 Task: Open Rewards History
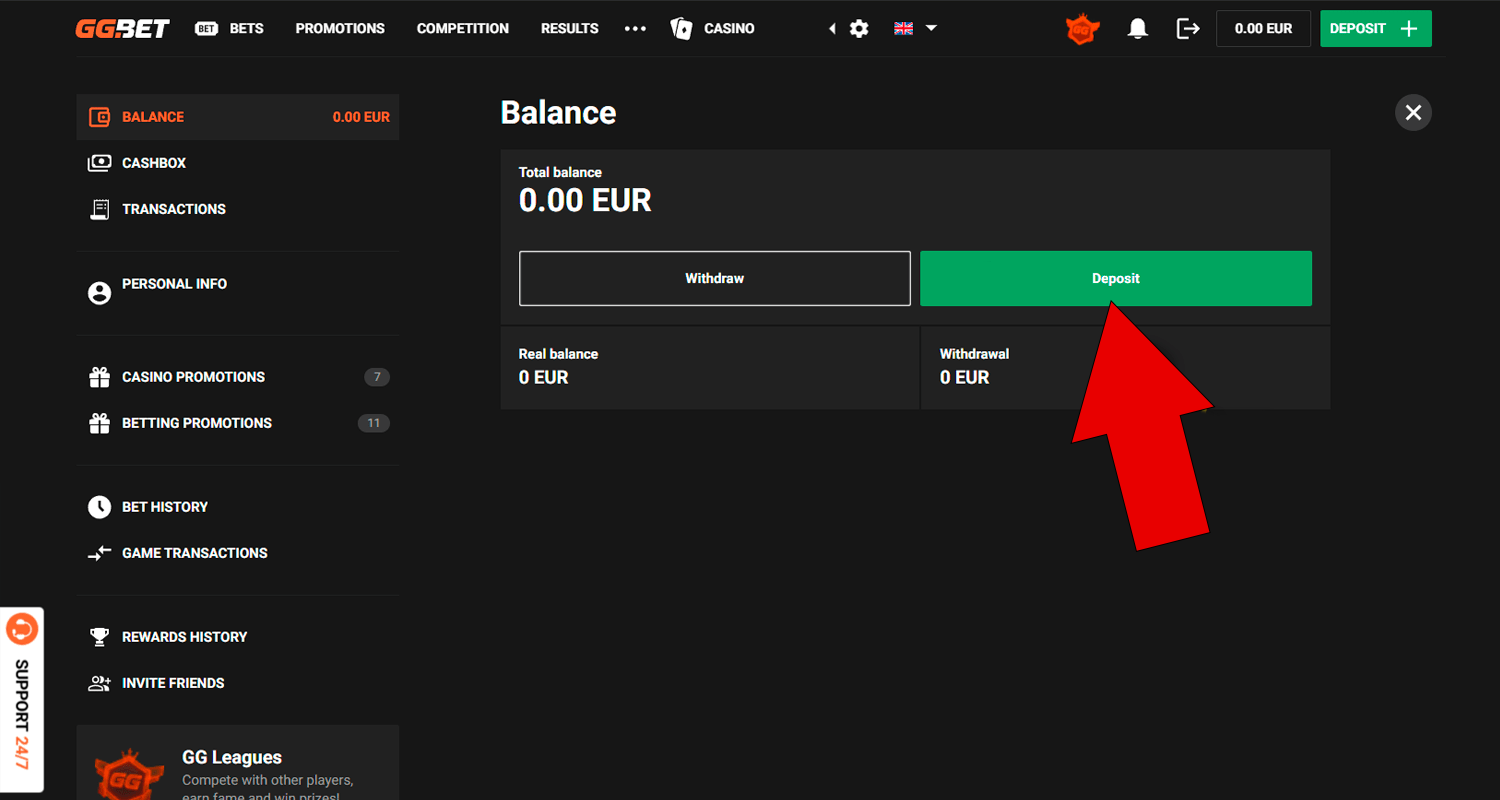coord(238,637)
